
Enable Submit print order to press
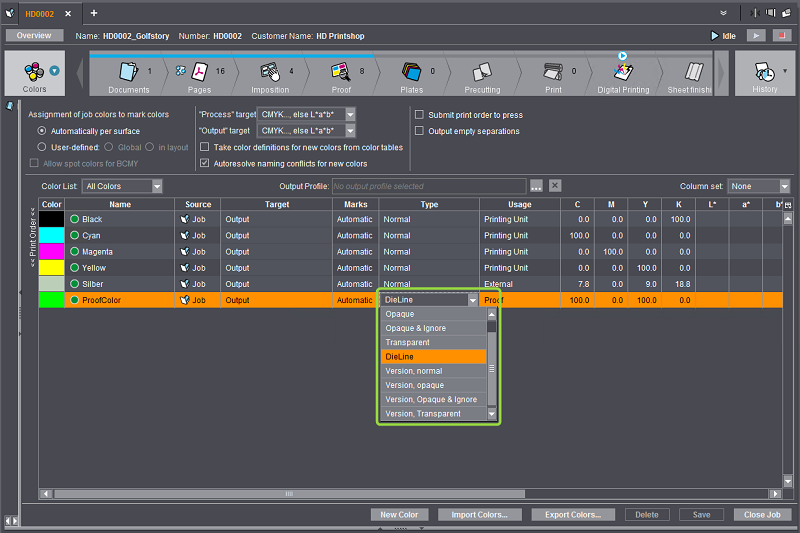(x=420, y=115)
